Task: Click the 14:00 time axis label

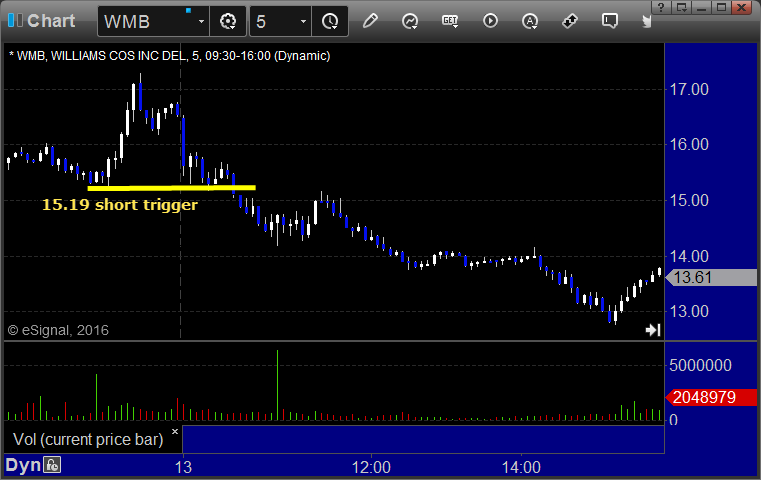Action: [x=521, y=467]
